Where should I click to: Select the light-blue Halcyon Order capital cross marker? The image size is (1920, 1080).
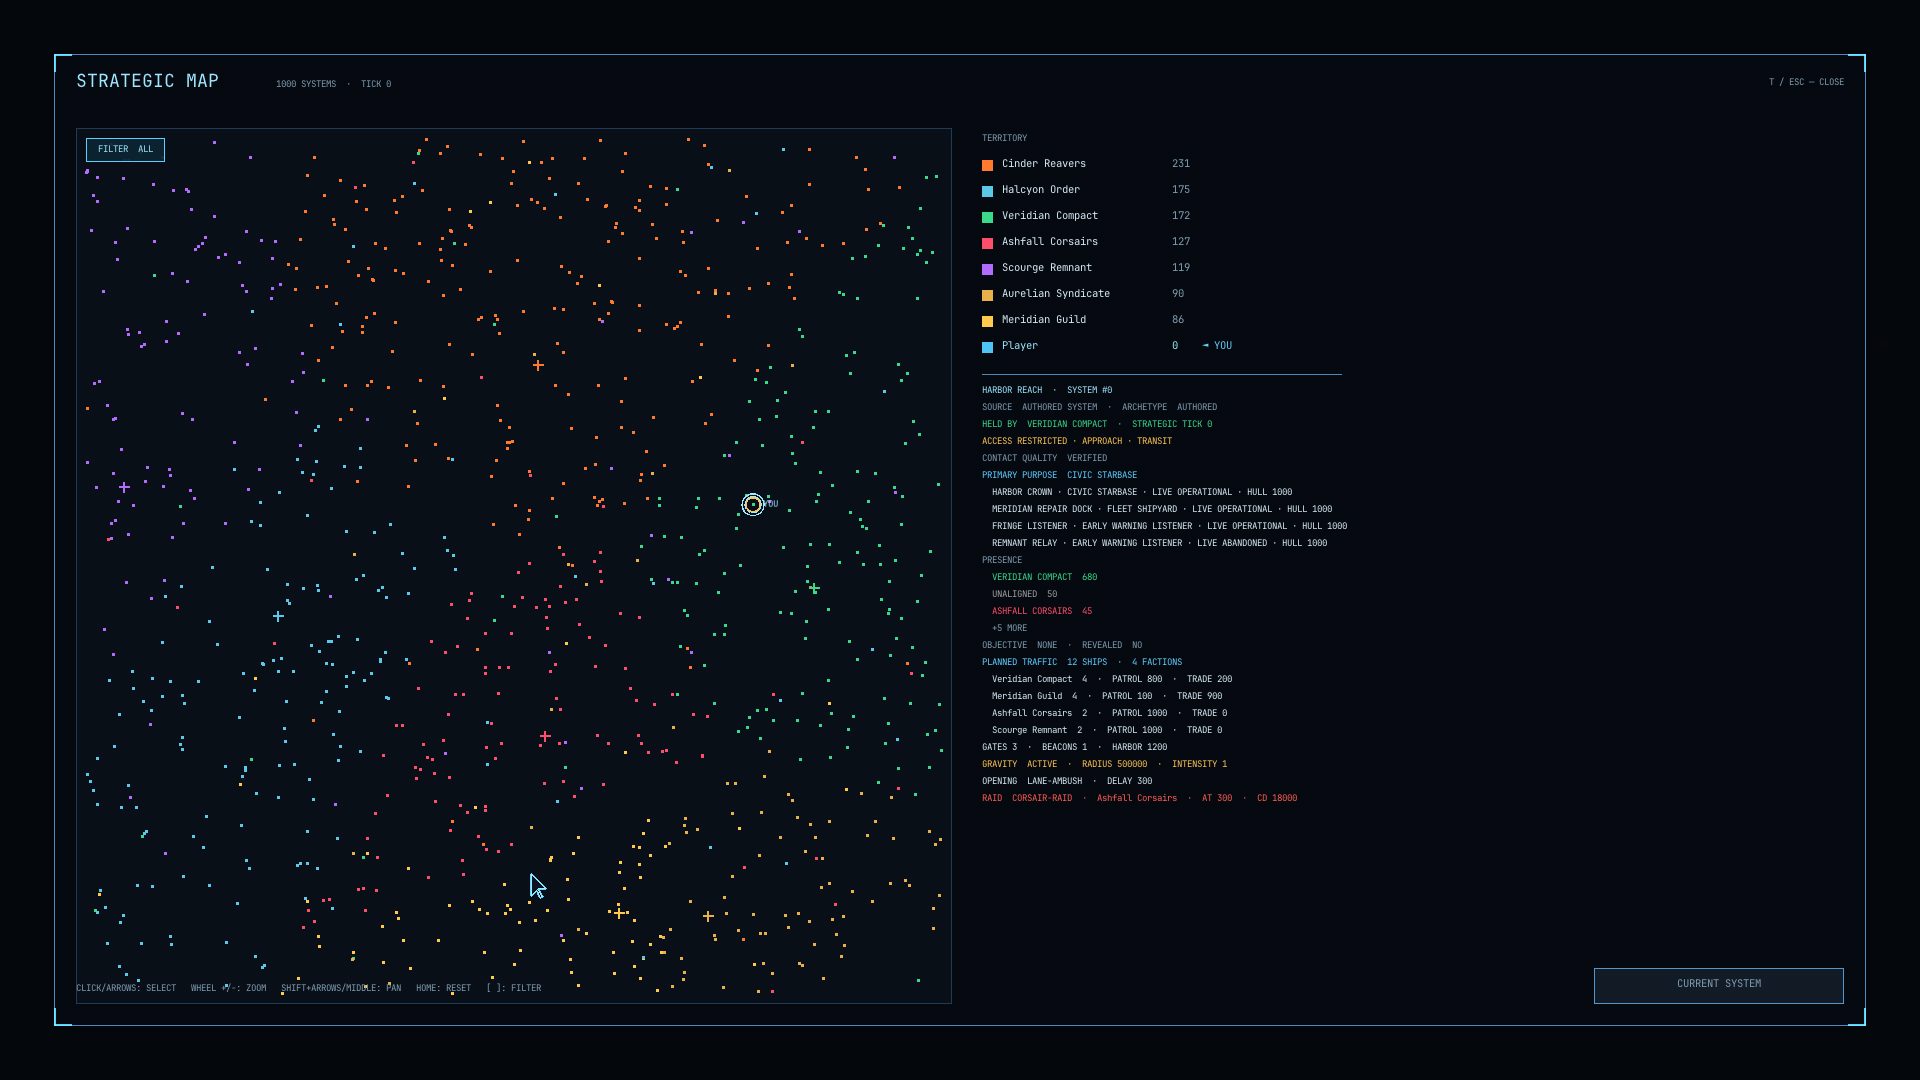coord(278,617)
